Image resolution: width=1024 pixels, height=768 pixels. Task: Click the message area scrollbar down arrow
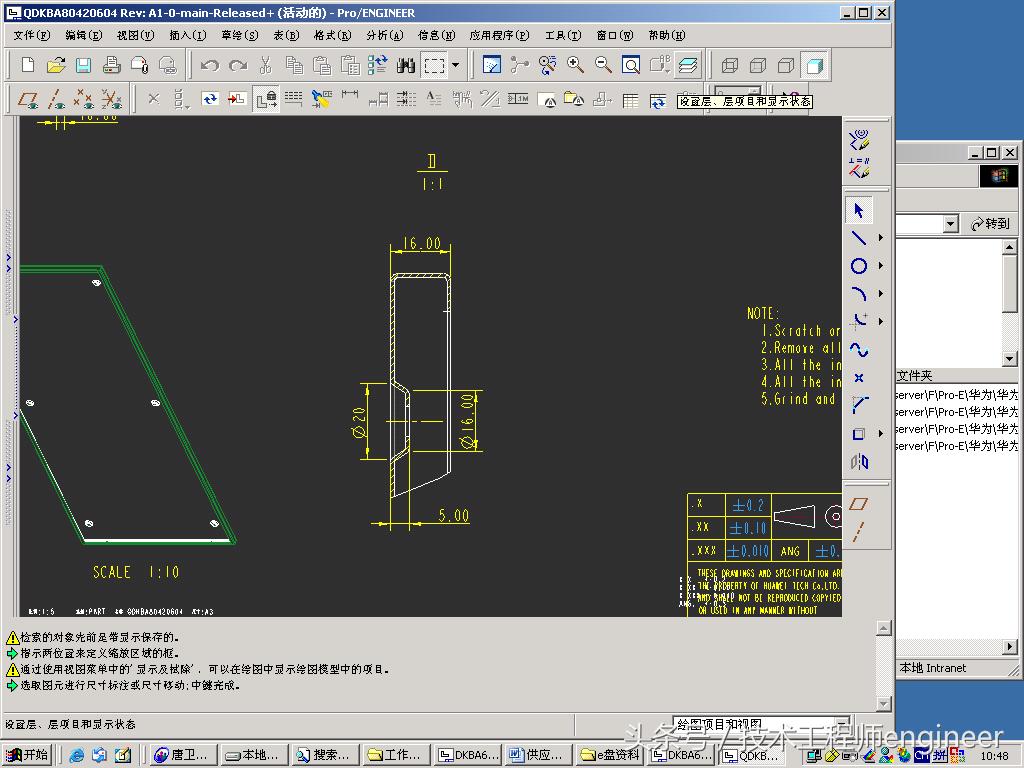(x=883, y=705)
